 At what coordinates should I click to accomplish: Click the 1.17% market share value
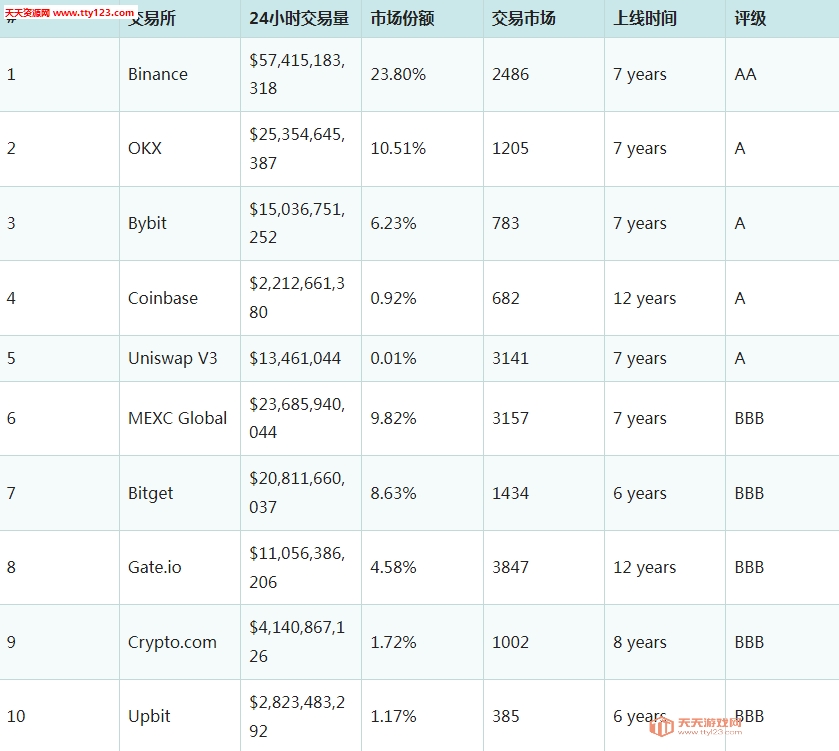393,716
